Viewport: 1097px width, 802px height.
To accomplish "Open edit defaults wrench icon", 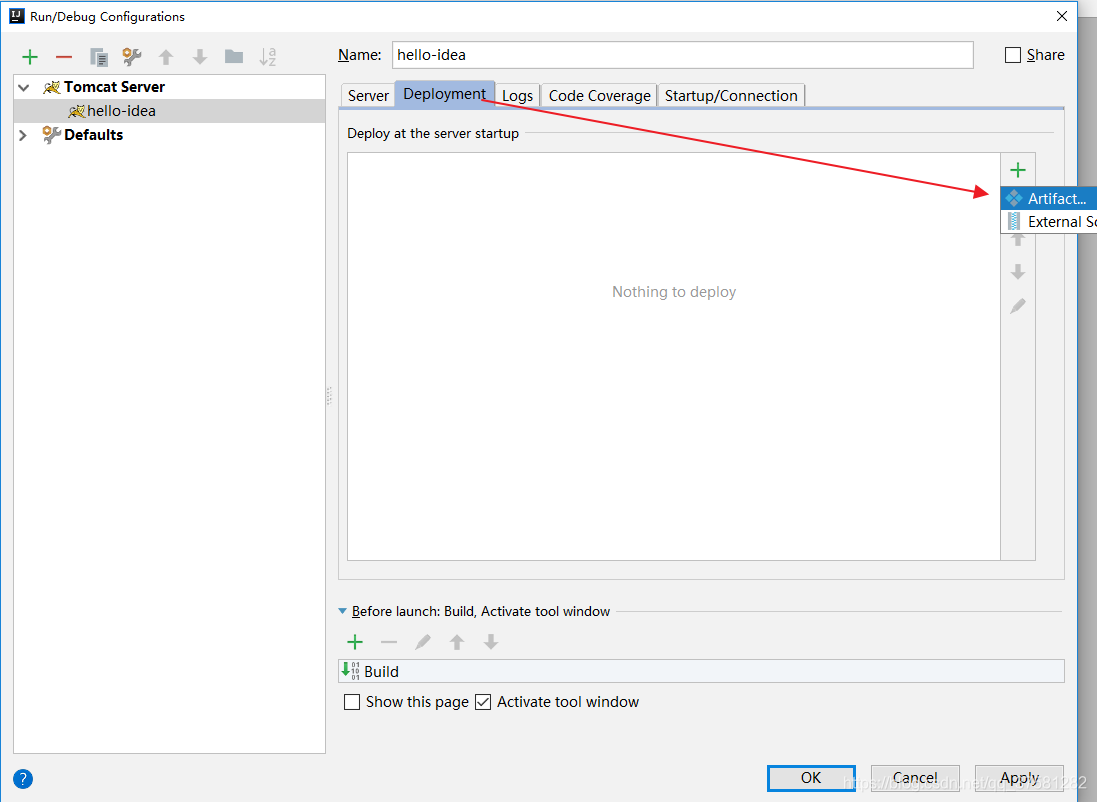I will [x=132, y=57].
